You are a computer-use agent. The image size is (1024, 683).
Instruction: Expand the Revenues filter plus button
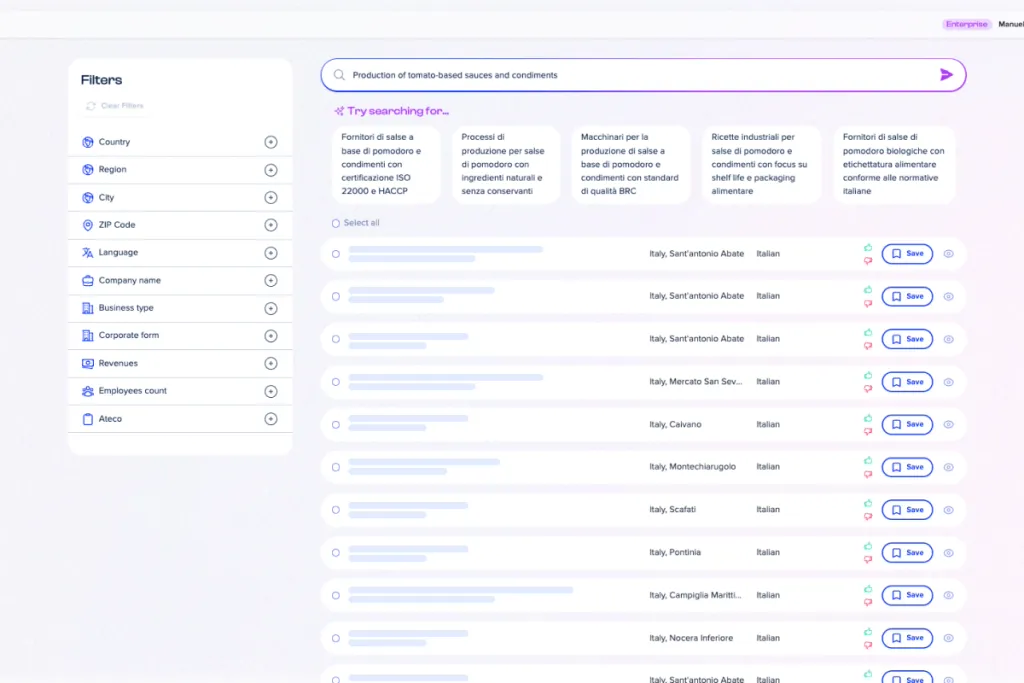click(x=270, y=364)
